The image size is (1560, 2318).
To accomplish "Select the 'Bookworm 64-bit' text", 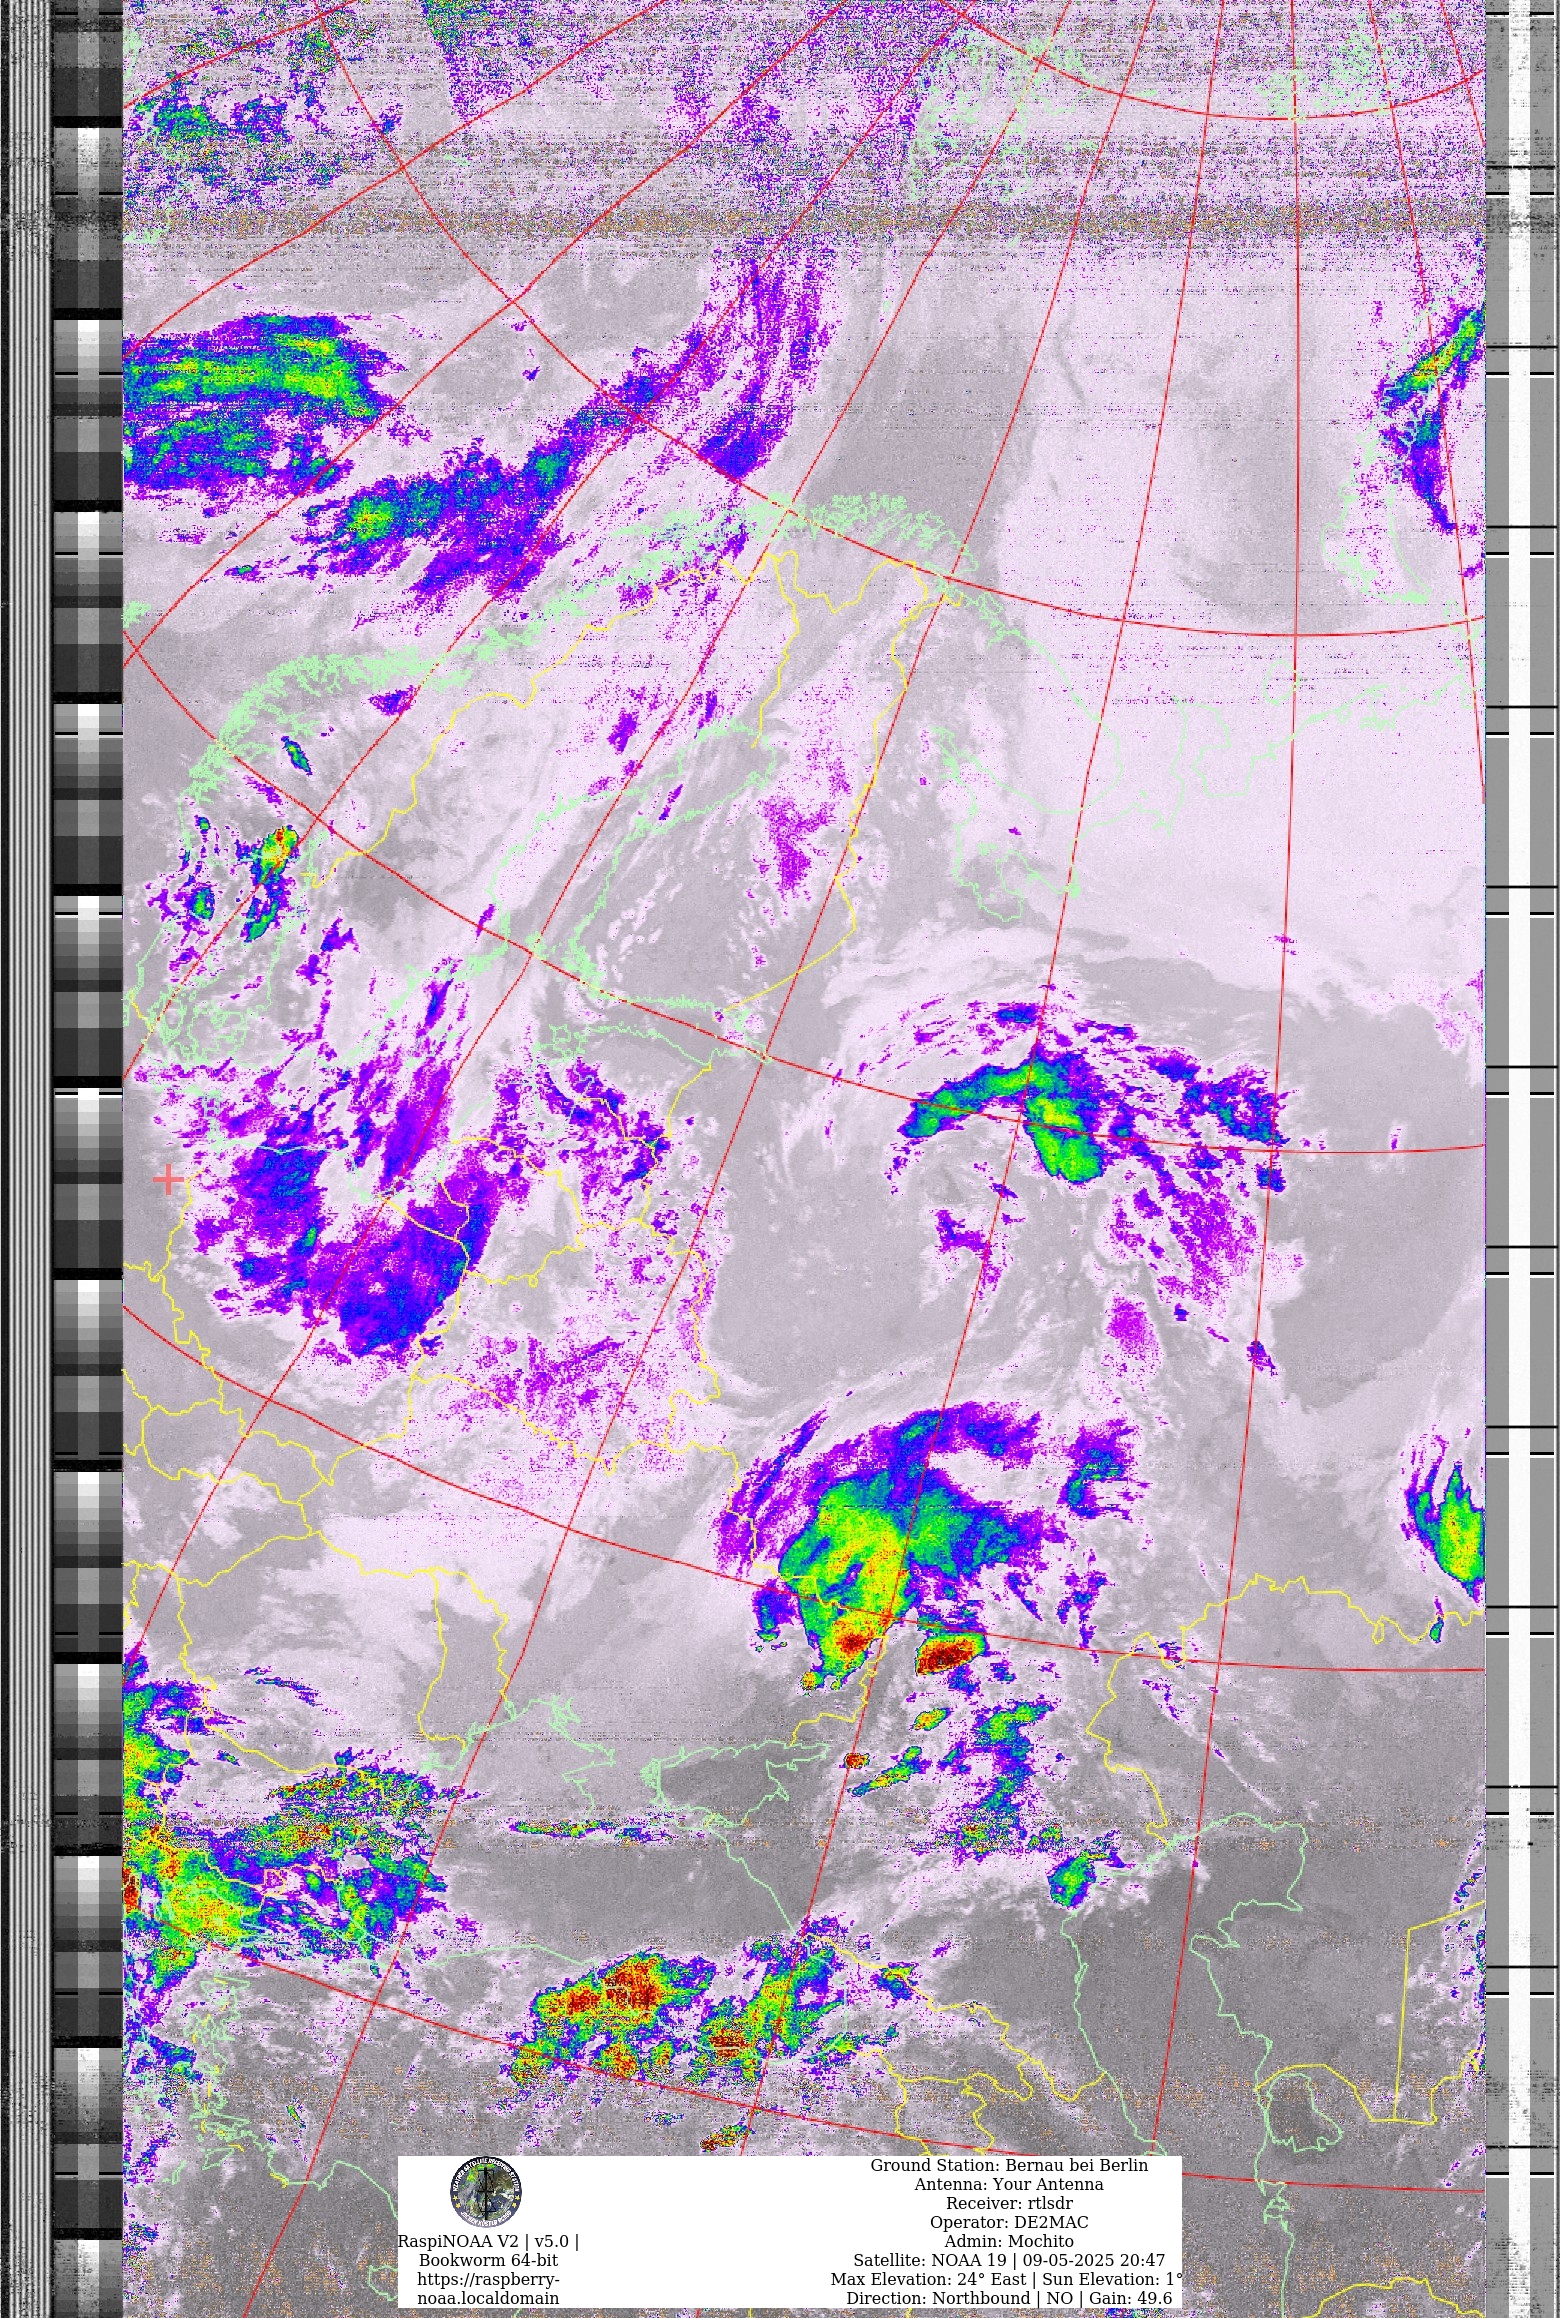I will point(488,2260).
